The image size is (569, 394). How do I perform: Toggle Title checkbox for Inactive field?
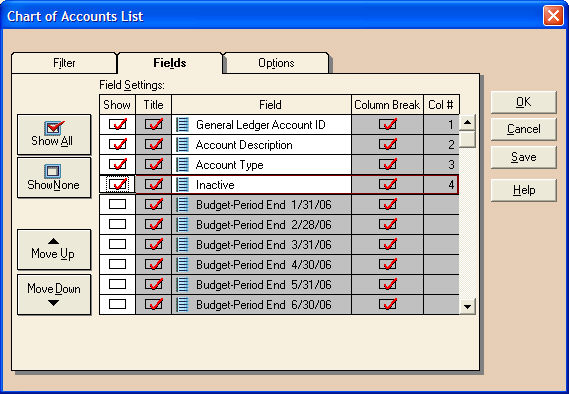153,184
